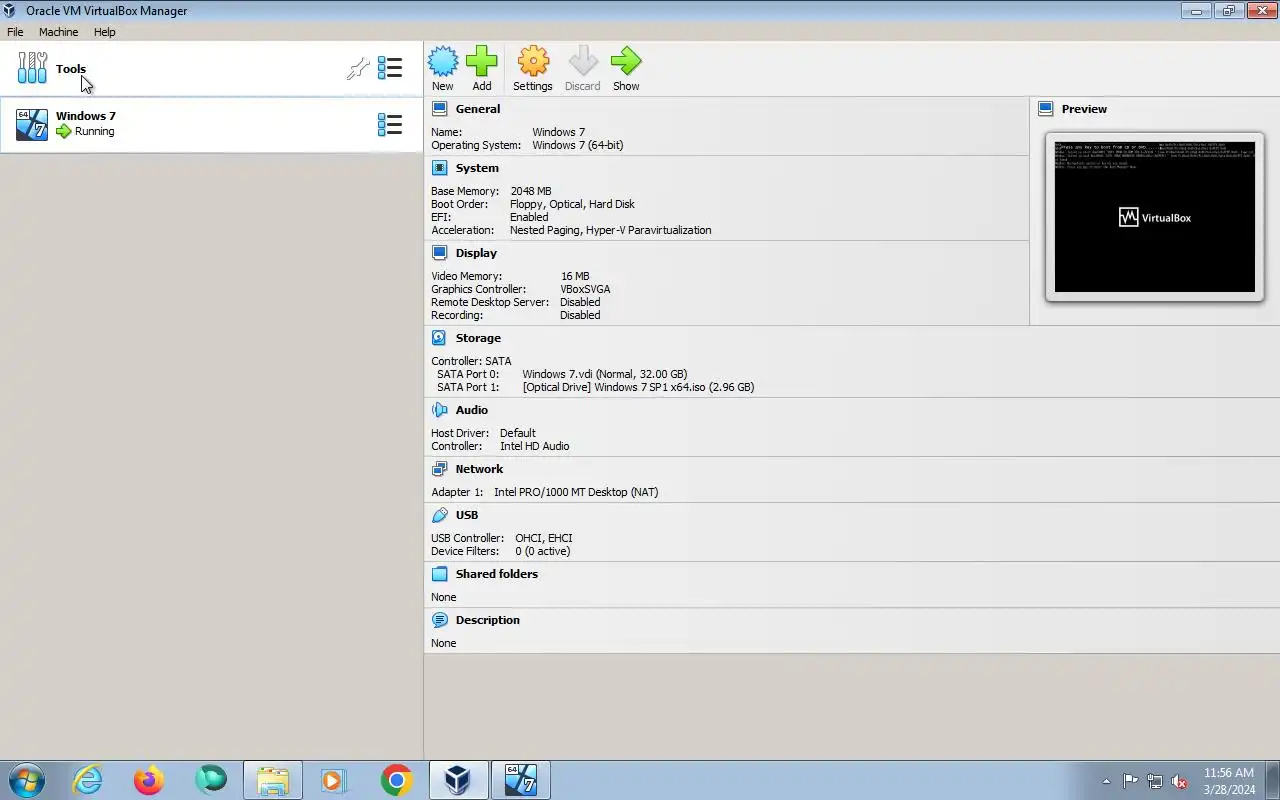Click the General section icon

(x=440, y=109)
